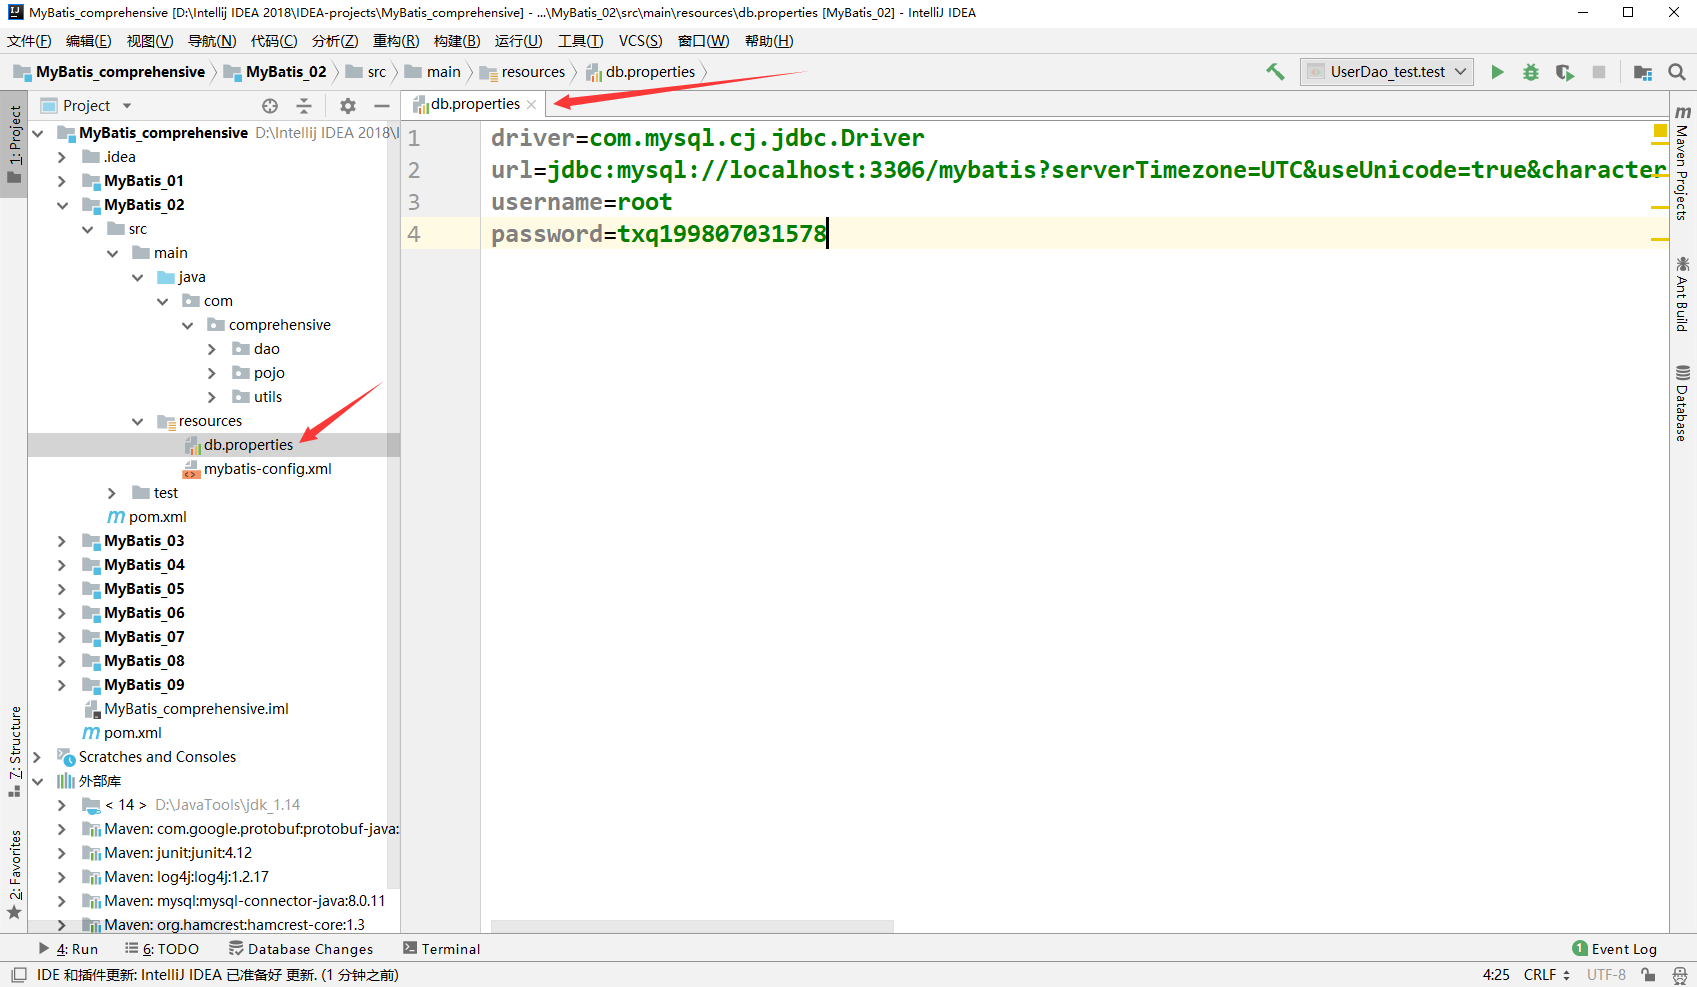Expand the pojo package

click(212, 373)
